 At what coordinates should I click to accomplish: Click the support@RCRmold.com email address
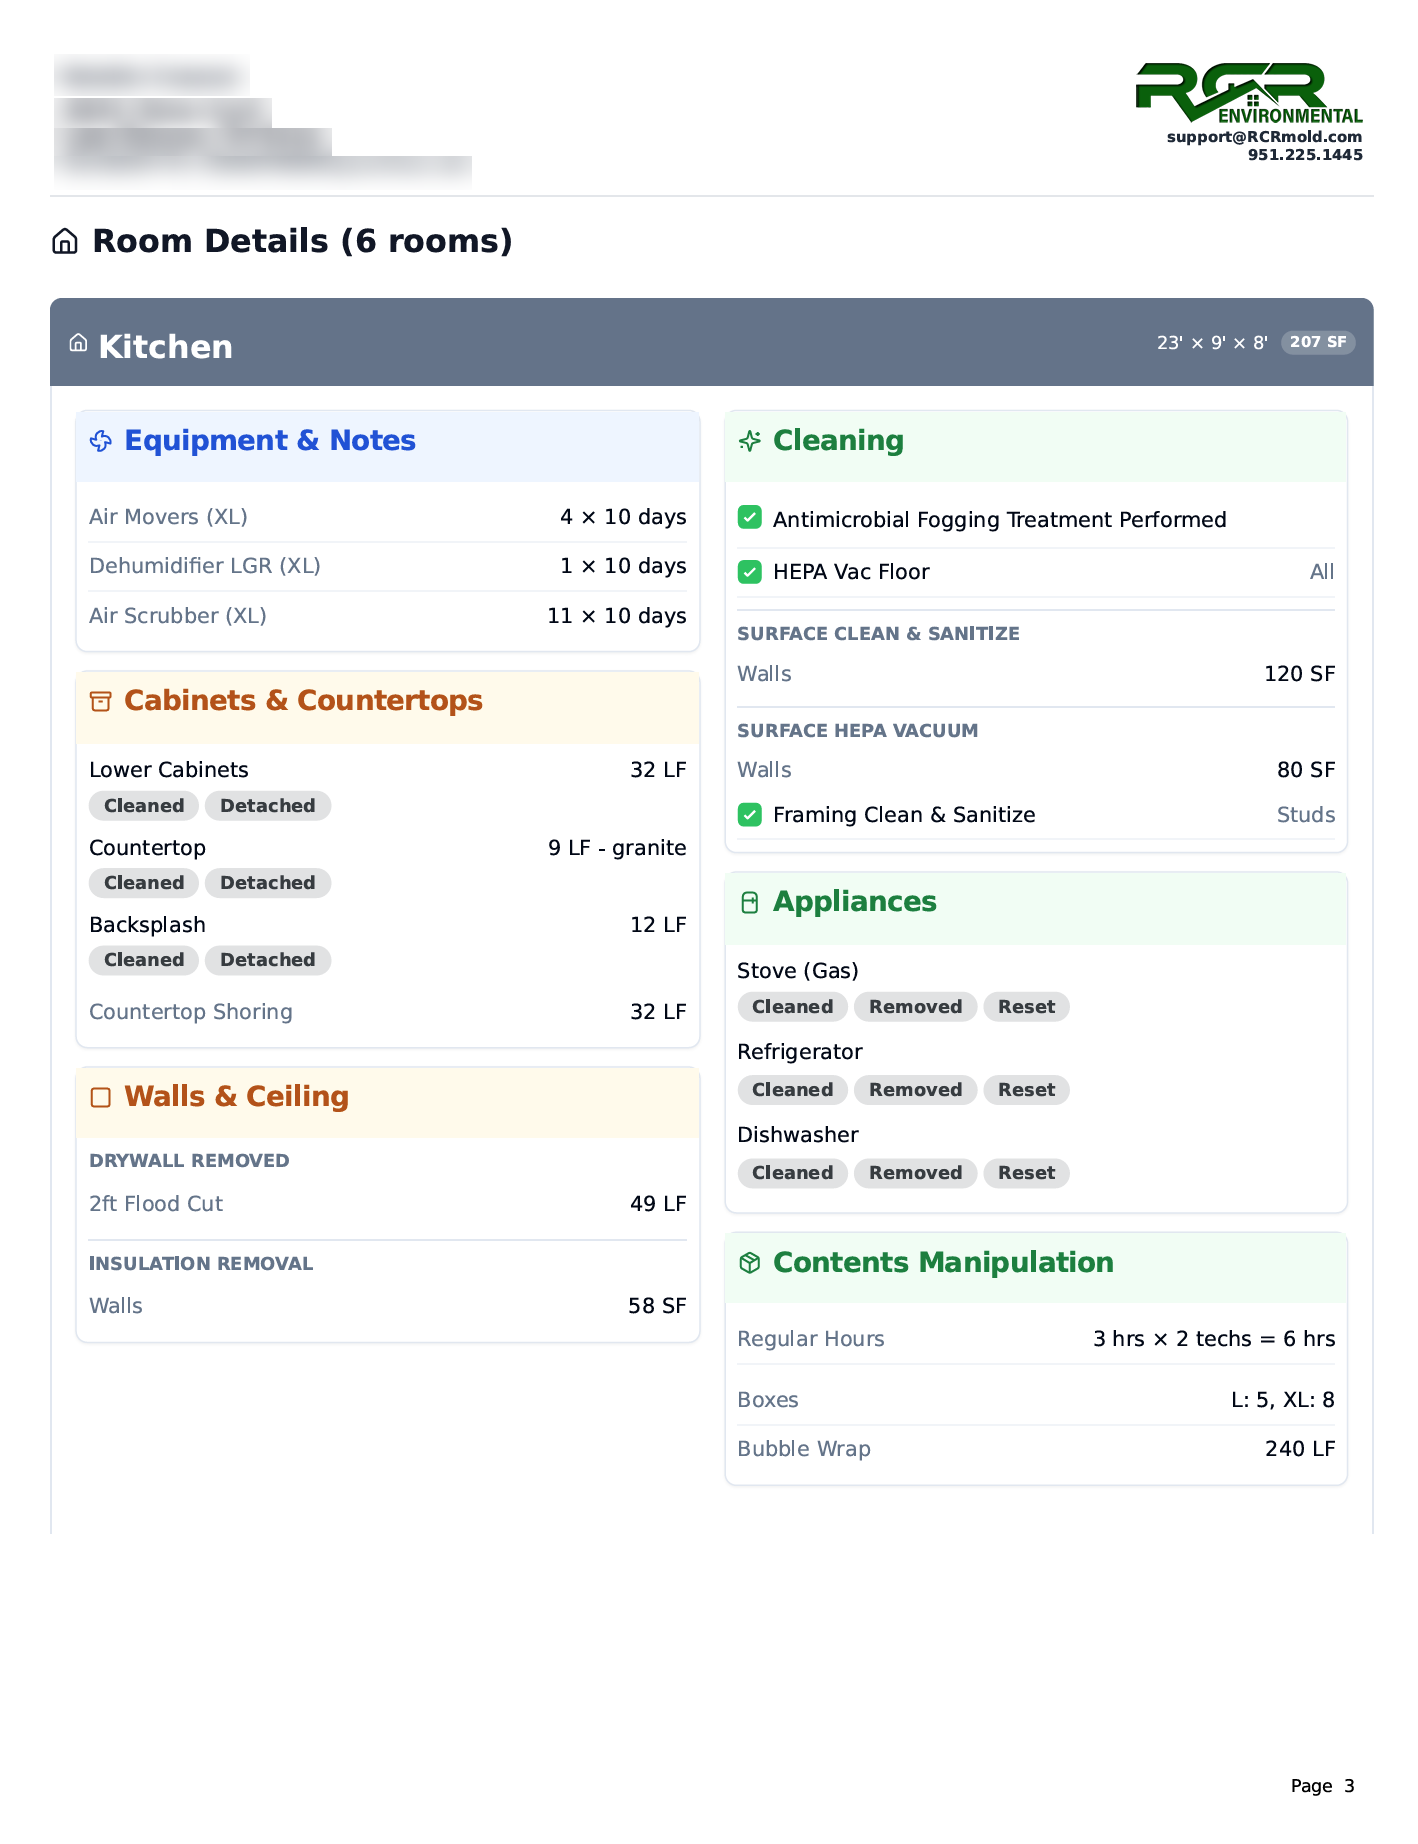pos(1264,137)
